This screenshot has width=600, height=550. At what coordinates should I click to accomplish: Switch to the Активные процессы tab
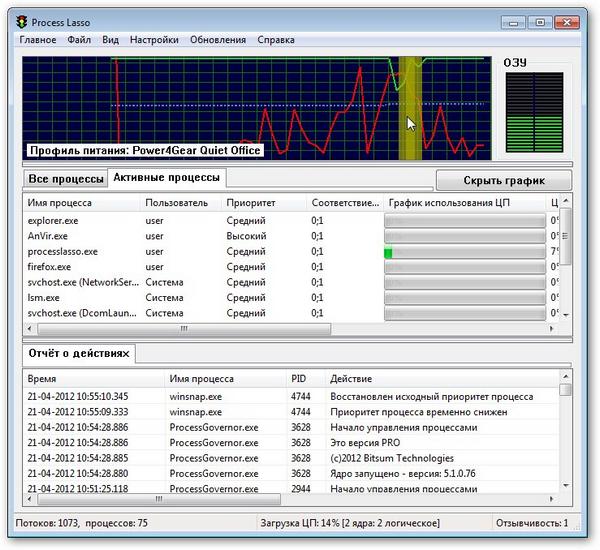pos(167,178)
